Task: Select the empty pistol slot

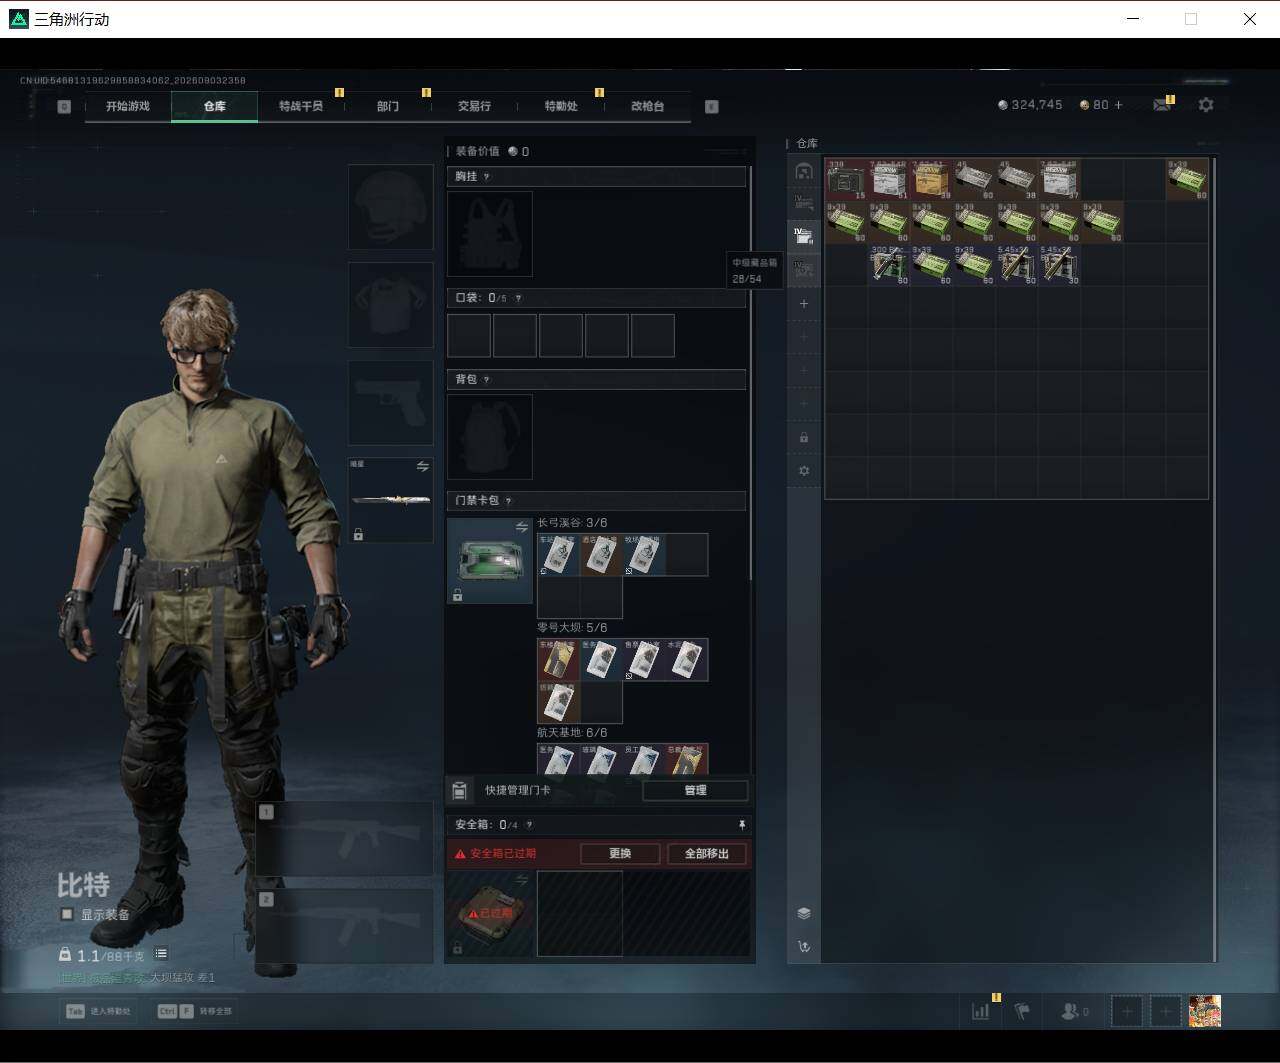Action: click(x=390, y=403)
